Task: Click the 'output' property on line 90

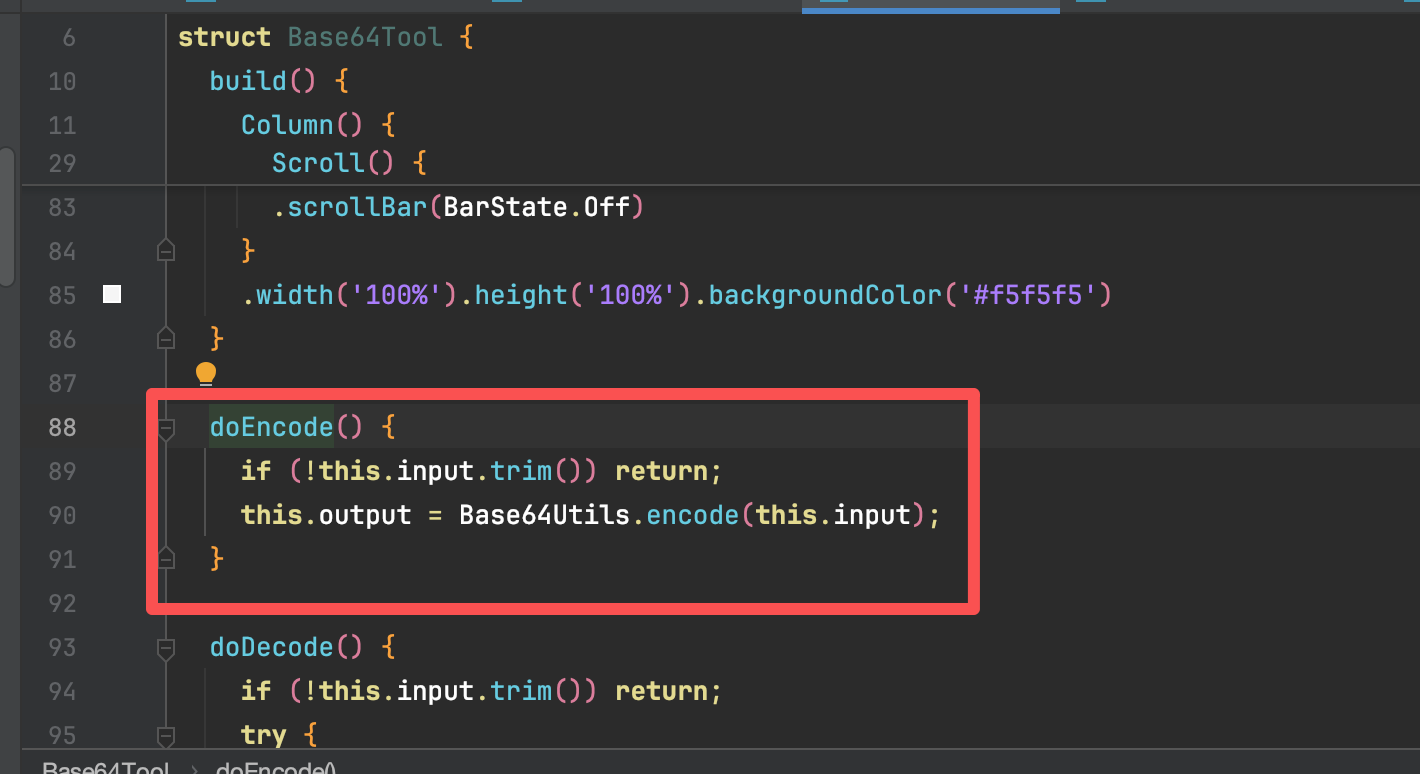Action: click(x=365, y=515)
